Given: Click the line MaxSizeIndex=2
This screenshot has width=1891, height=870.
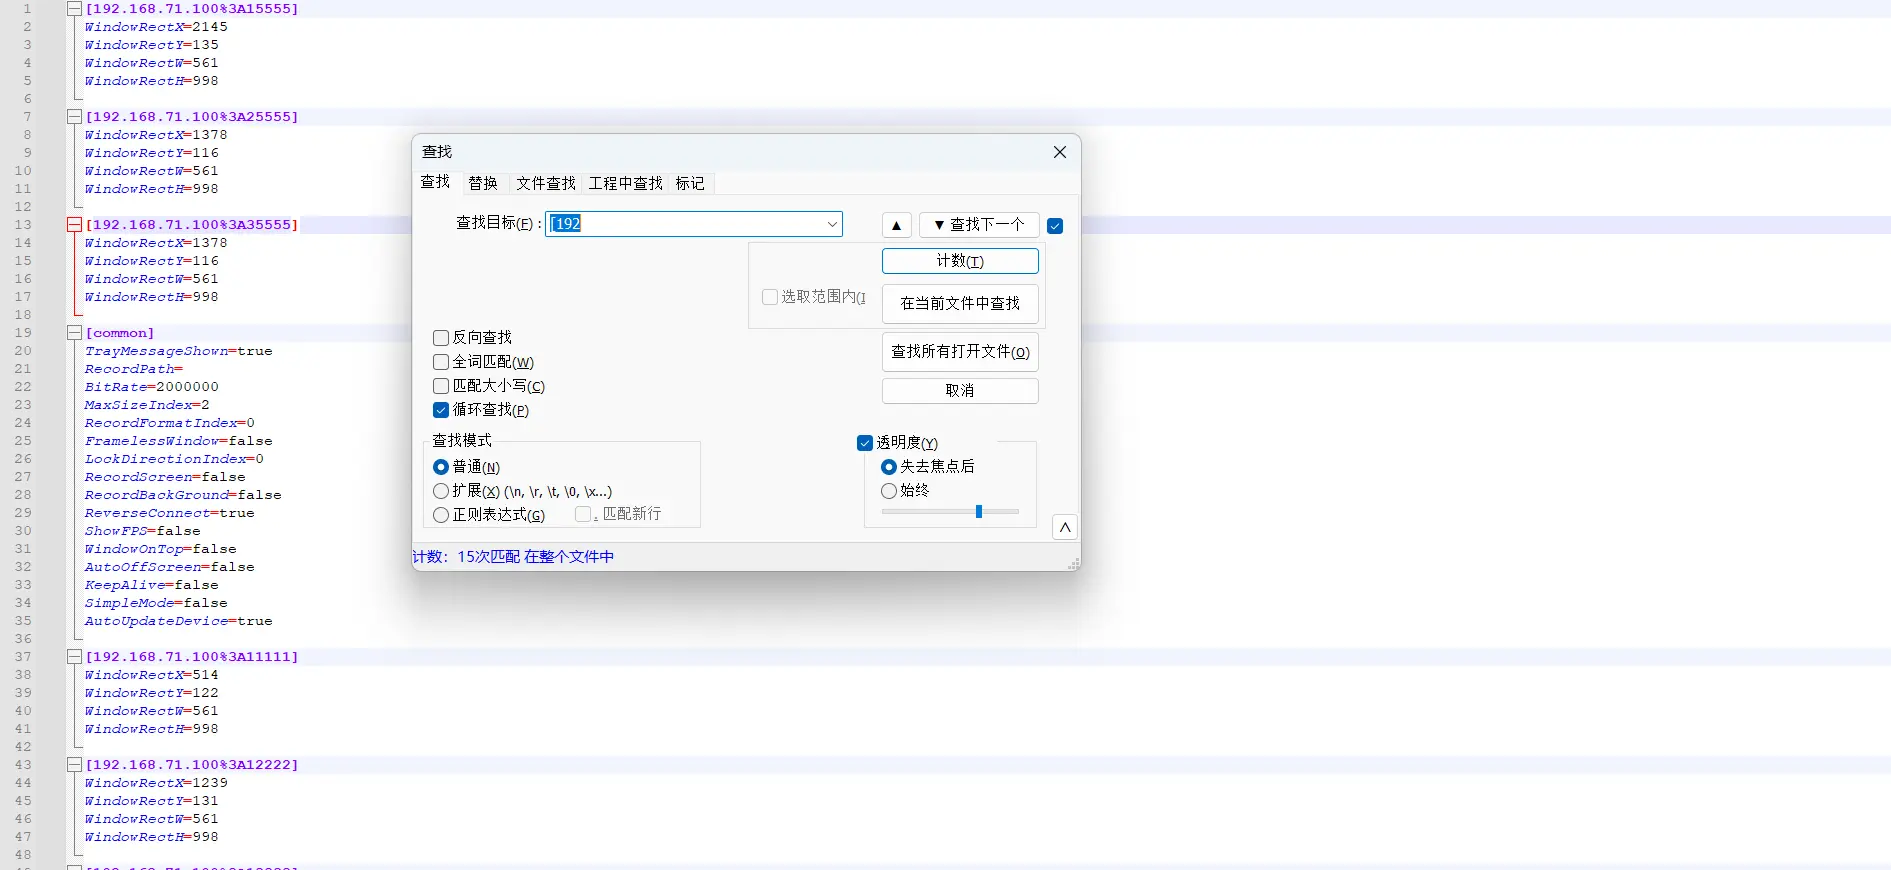Looking at the screenshot, I should point(147,405).
